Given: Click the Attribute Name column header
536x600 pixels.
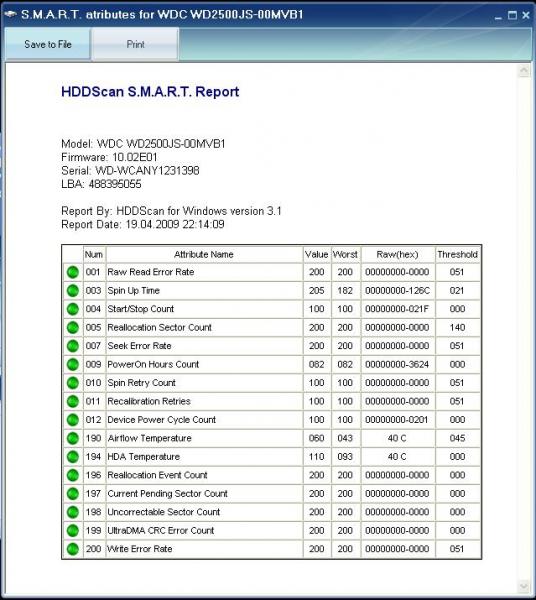Looking at the screenshot, I should (204, 254).
